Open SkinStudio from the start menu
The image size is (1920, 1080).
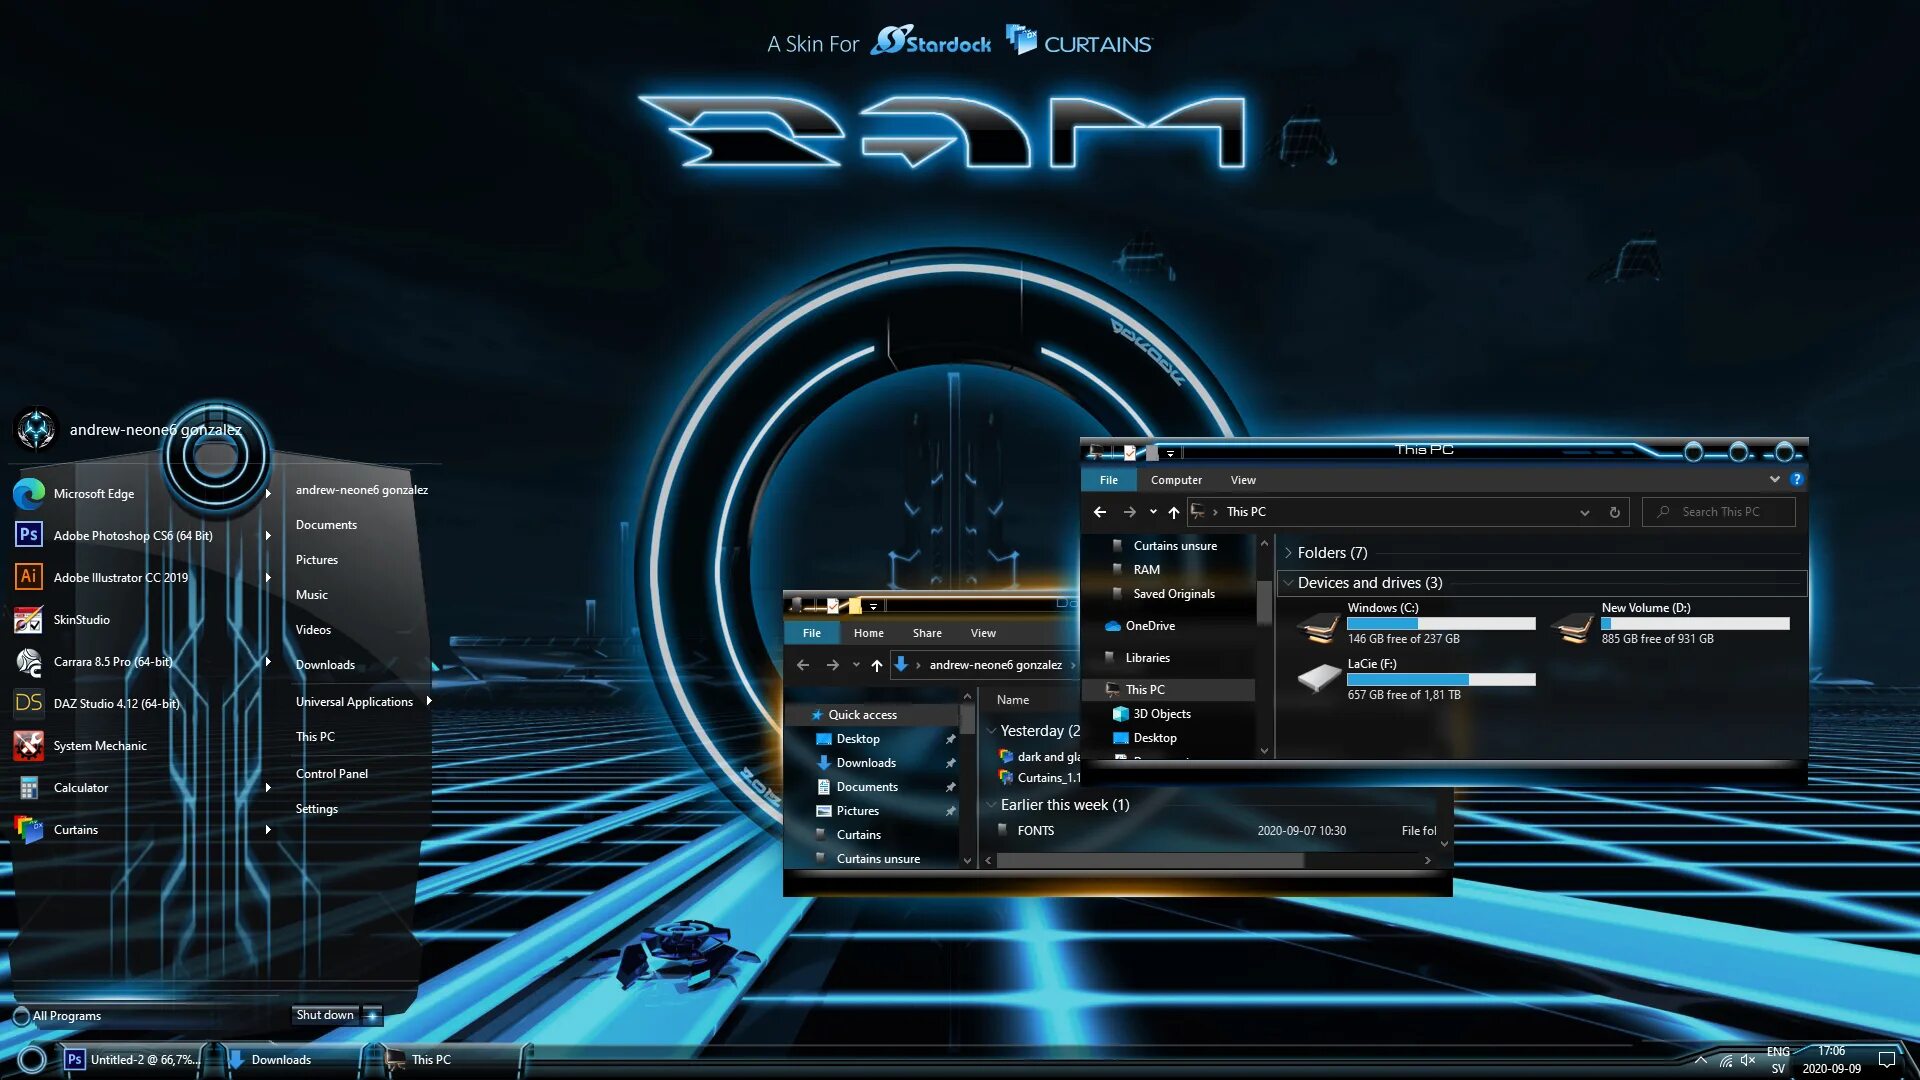(80, 618)
